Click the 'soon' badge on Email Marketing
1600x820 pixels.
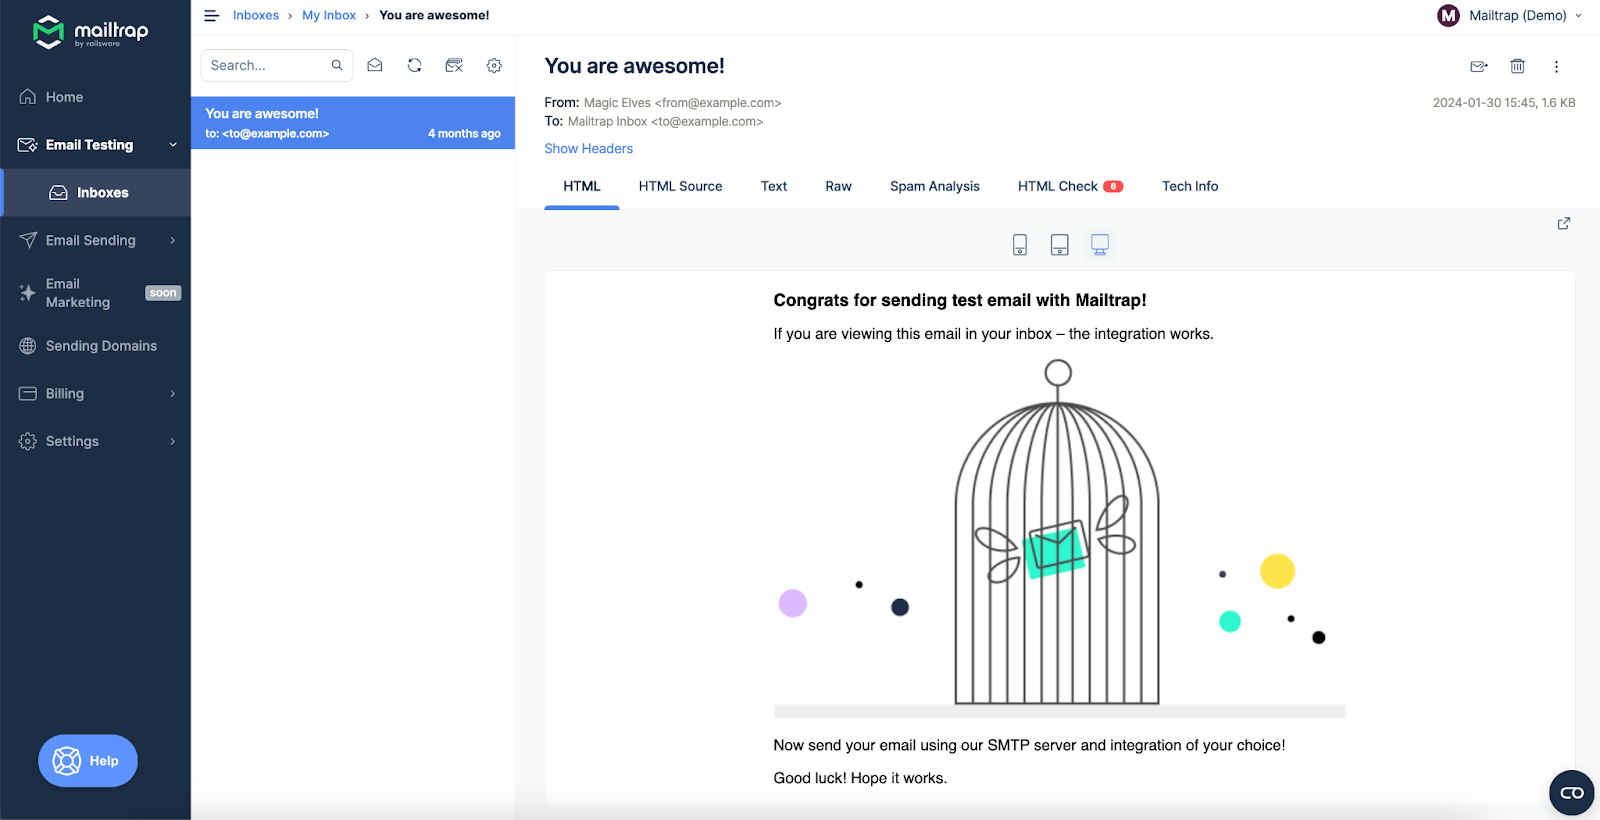point(163,293)
